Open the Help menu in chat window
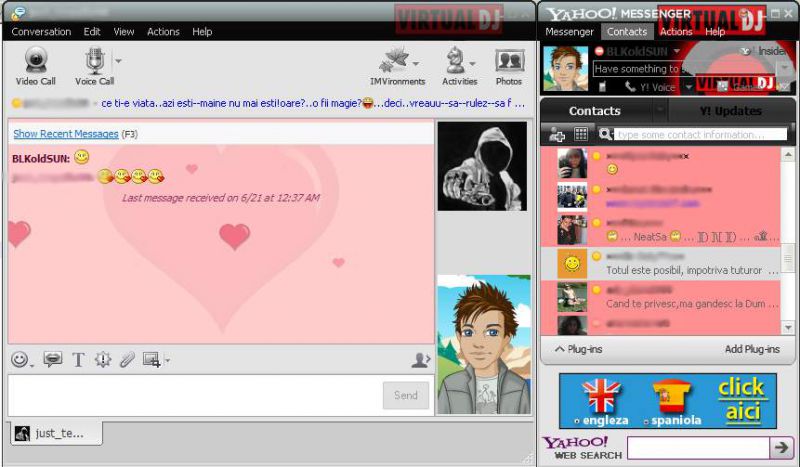 click(202, 32)
